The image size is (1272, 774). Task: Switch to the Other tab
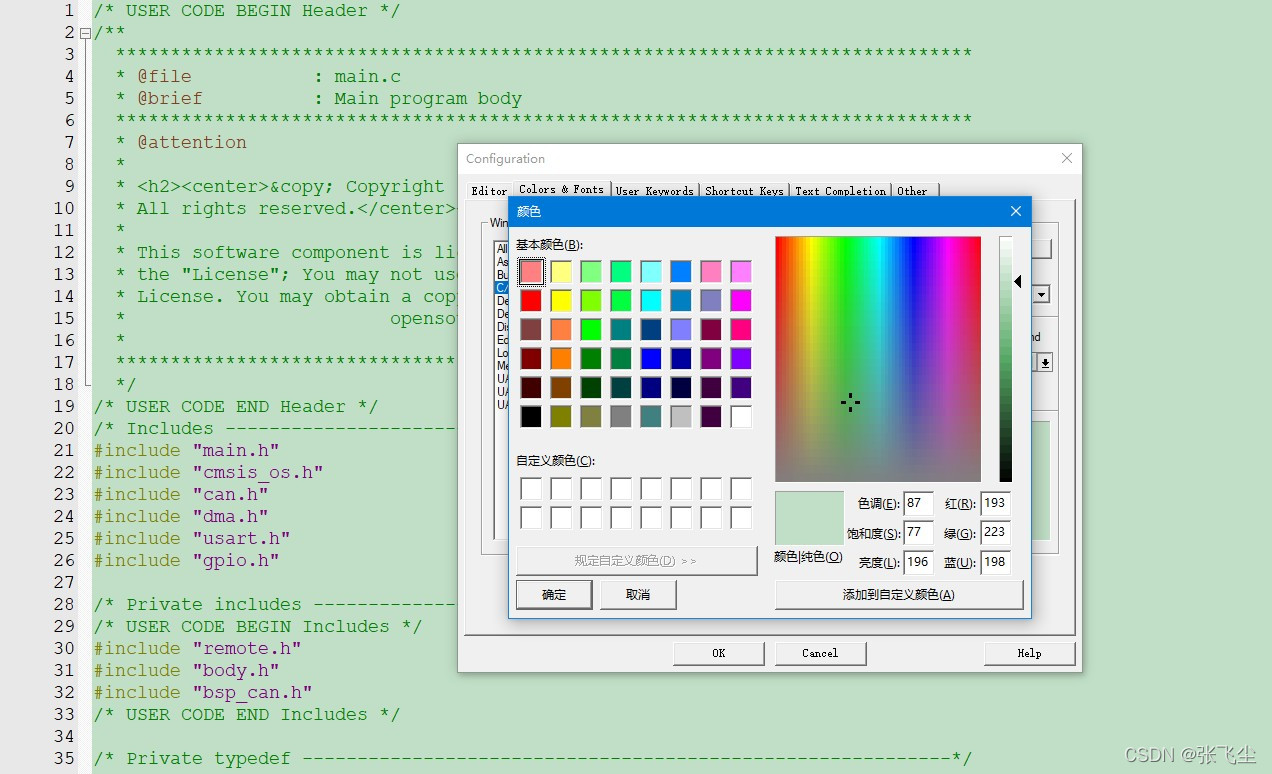click(x=912, y=190)
